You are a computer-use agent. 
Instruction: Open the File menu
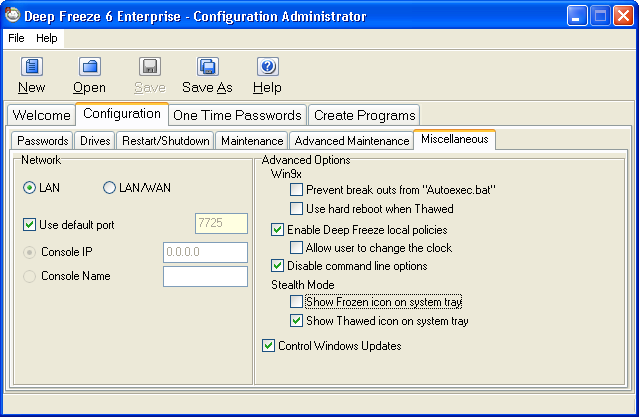(x=16, y=38)
